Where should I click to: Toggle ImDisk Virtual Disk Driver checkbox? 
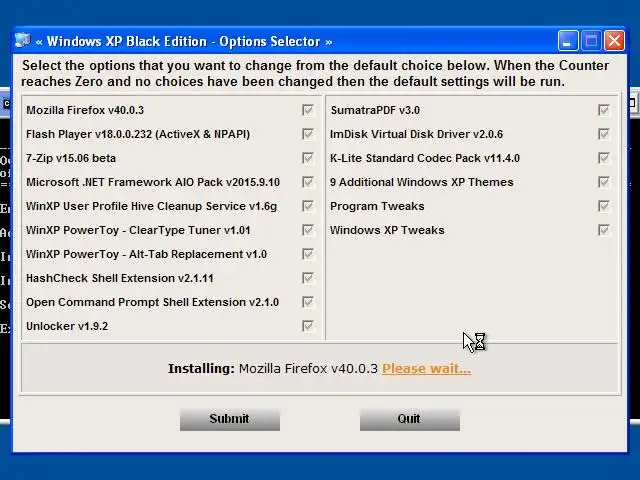tap(604, 134)
